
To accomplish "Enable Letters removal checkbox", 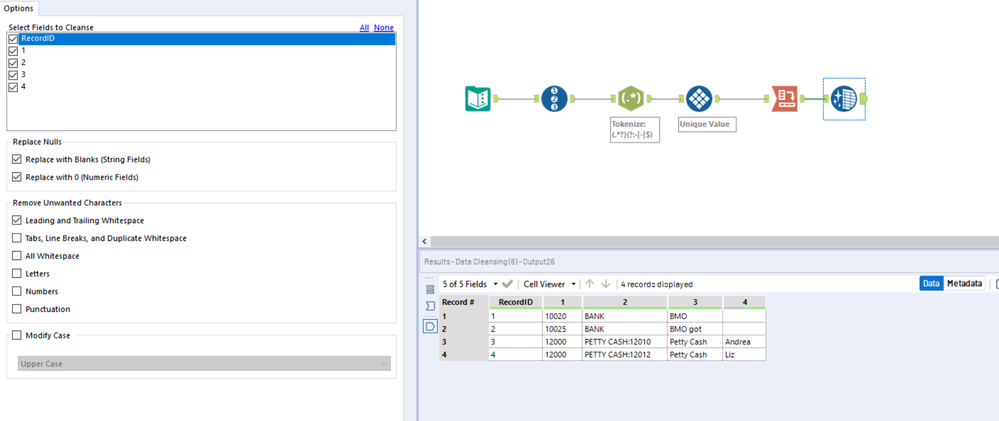I will point(17,274).
